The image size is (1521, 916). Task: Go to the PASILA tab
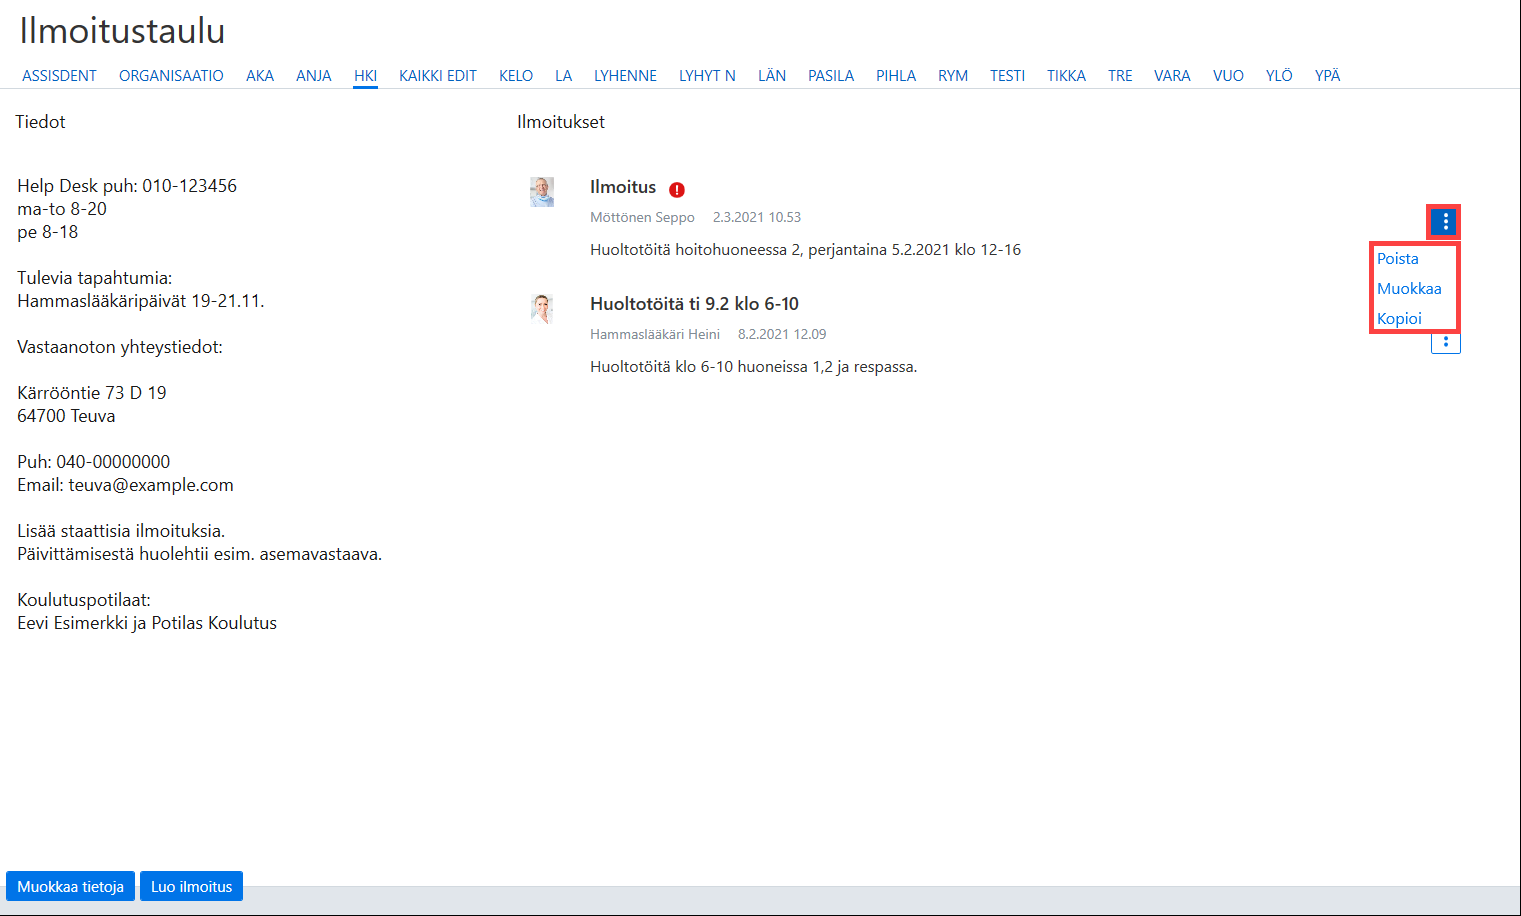(x=831, y=76)
